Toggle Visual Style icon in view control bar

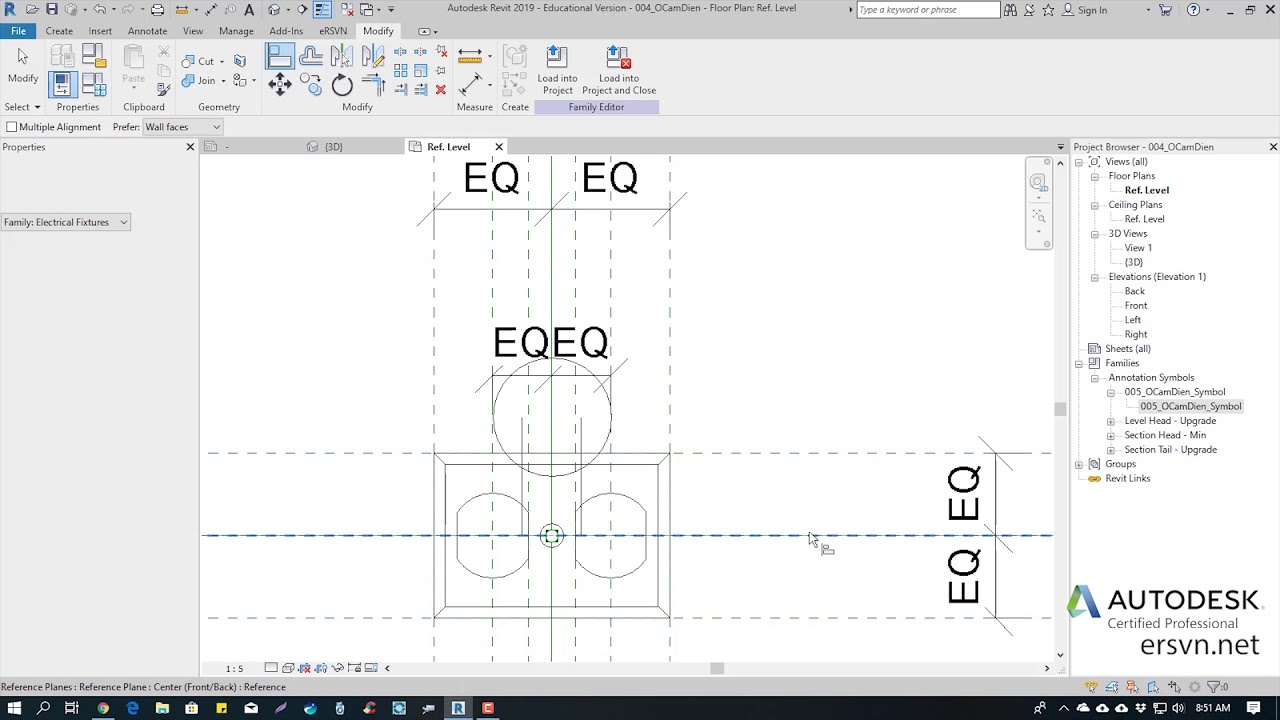tap(288, 668)
